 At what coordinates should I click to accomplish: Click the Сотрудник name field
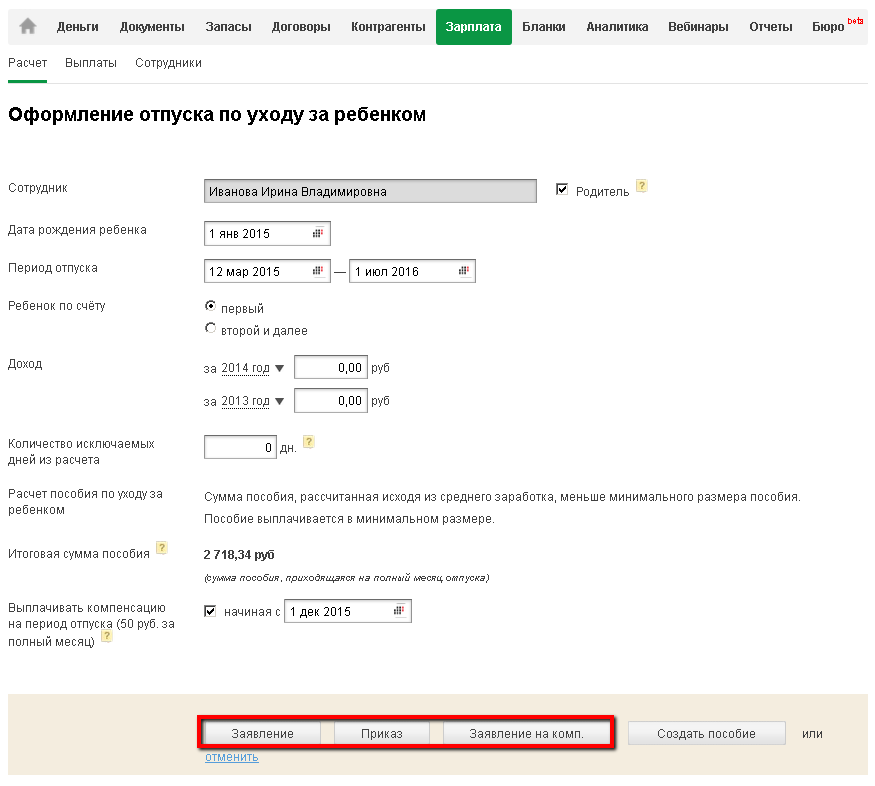point(370,191)
